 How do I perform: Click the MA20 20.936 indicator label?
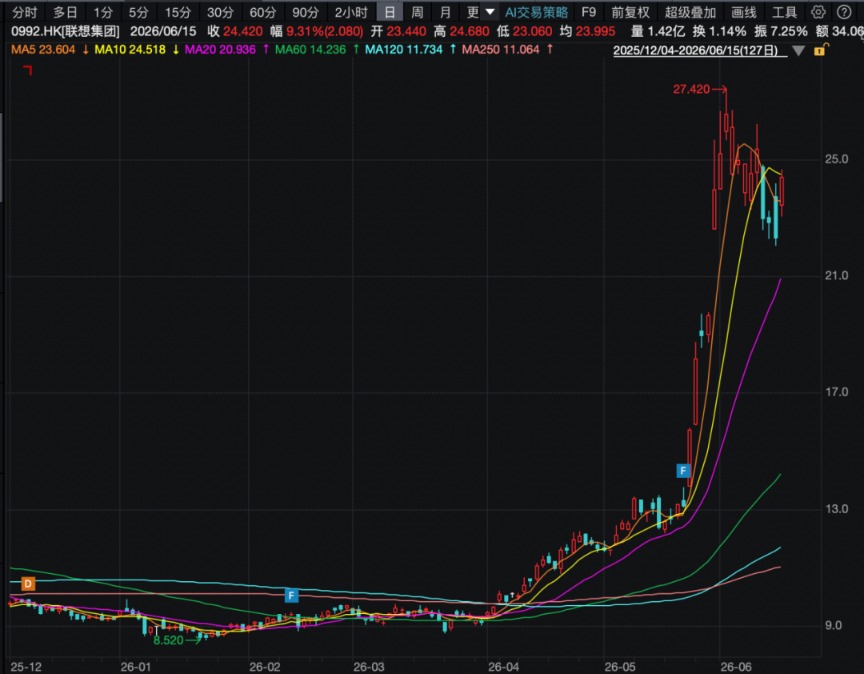pyautogui.click(x=220, y=50)
